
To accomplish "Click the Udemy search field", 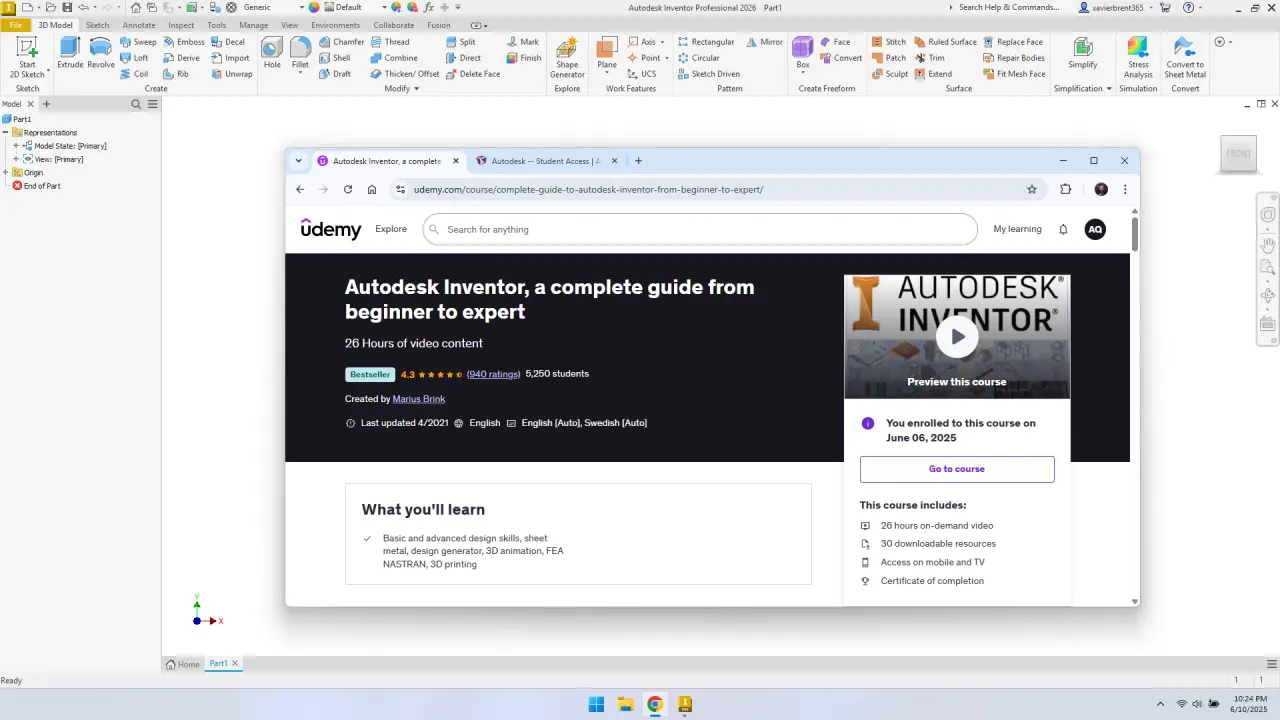I will [x=700, y=229].
